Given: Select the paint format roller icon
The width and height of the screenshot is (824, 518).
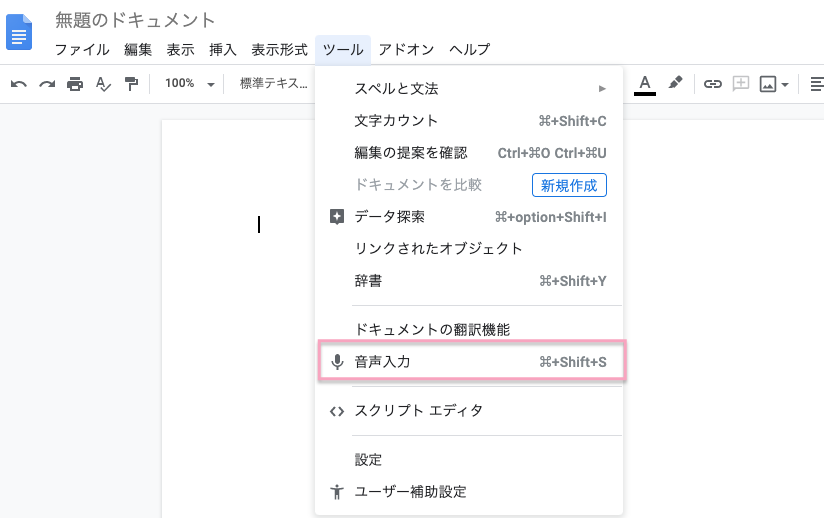Looking at the screenshot, I should 131,84.
